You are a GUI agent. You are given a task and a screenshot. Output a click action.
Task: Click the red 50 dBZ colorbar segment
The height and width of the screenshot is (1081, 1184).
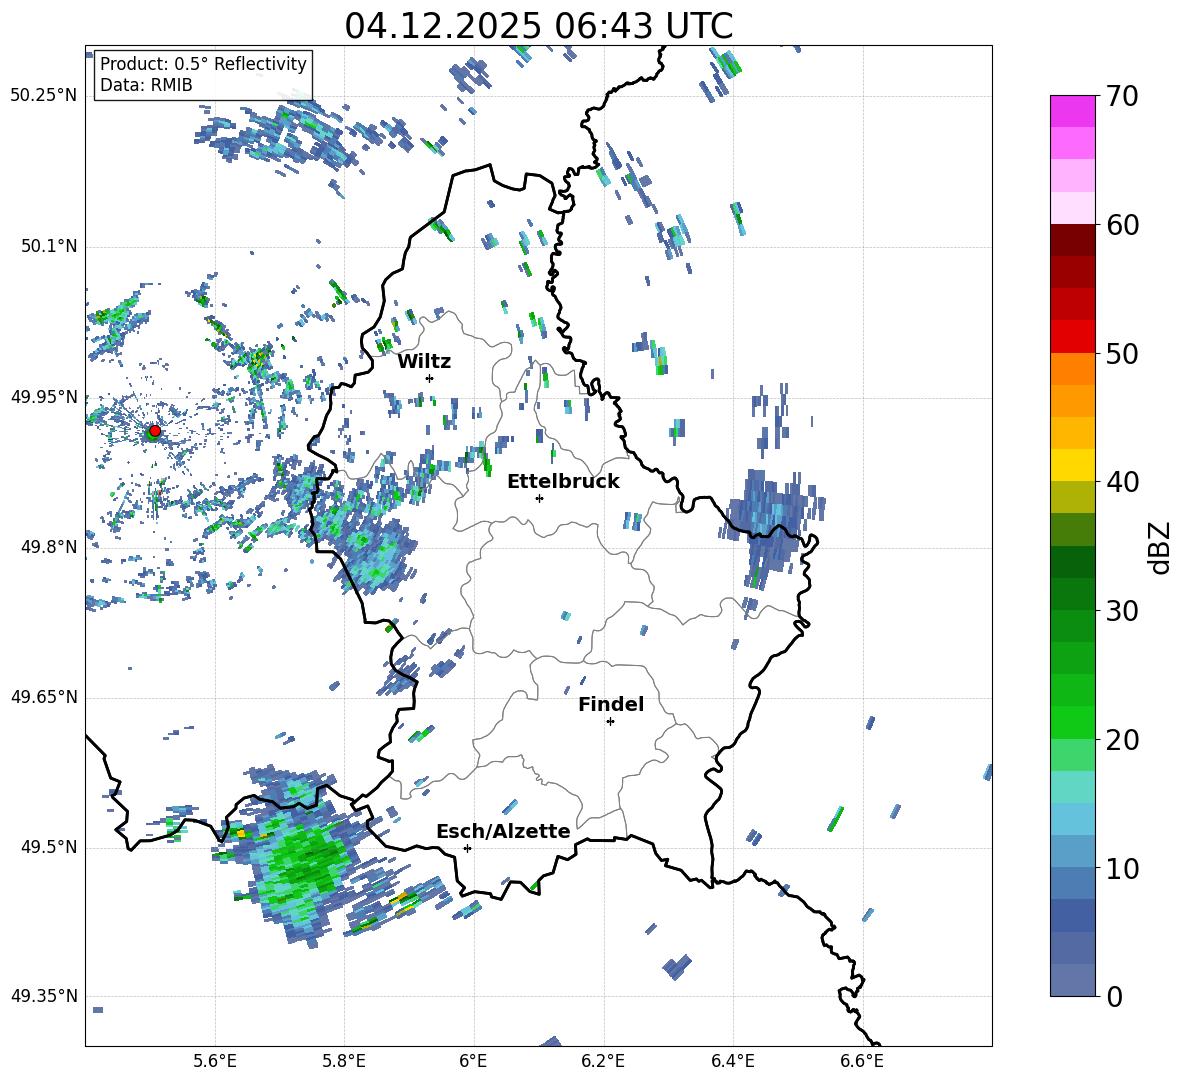1072,337
